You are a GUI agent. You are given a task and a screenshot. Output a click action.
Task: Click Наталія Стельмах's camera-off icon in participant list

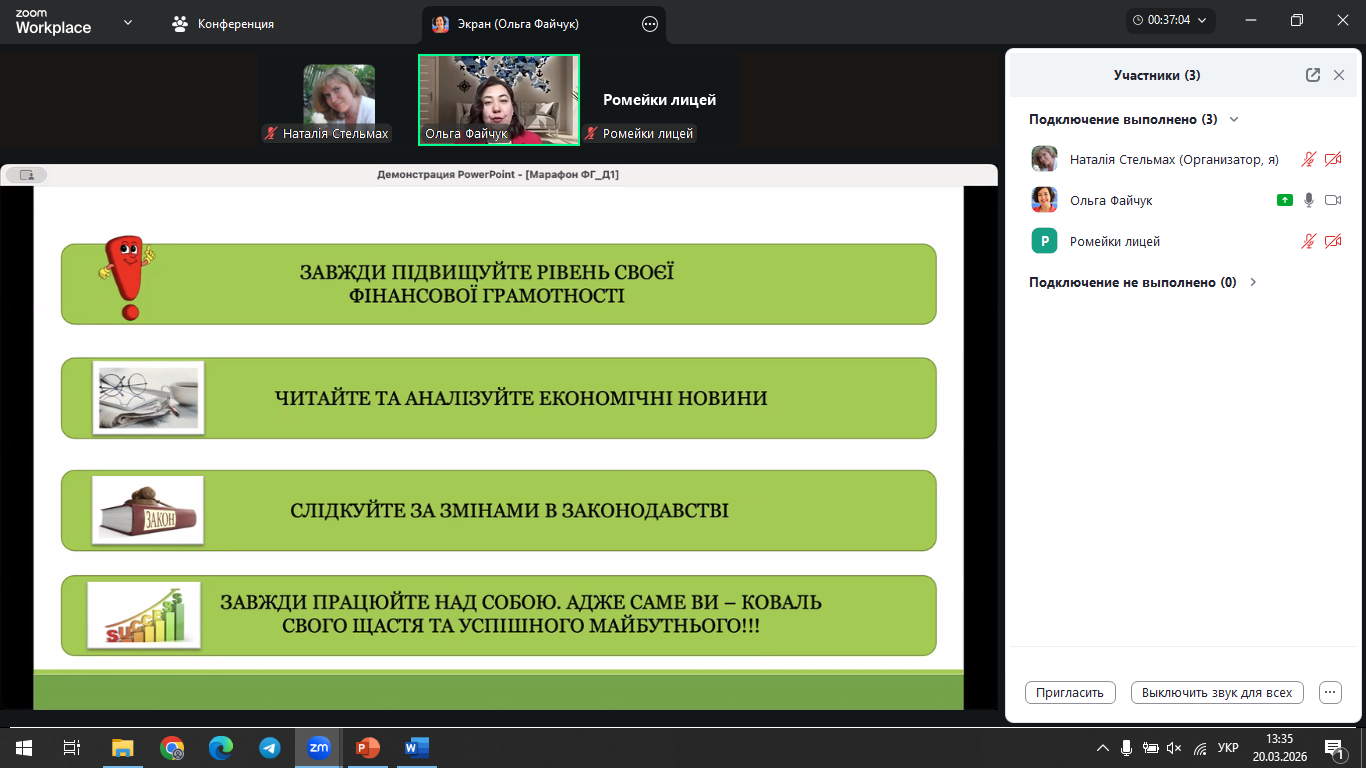pyautogui.click(x=1333, y=159)
